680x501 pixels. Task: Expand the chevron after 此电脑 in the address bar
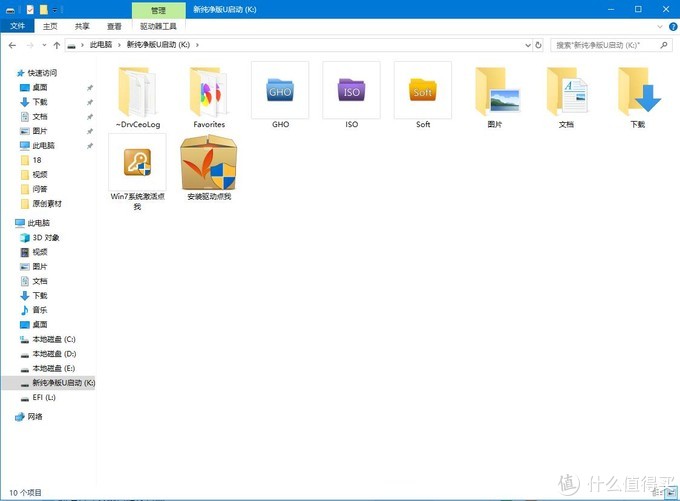tap(119, 45)
